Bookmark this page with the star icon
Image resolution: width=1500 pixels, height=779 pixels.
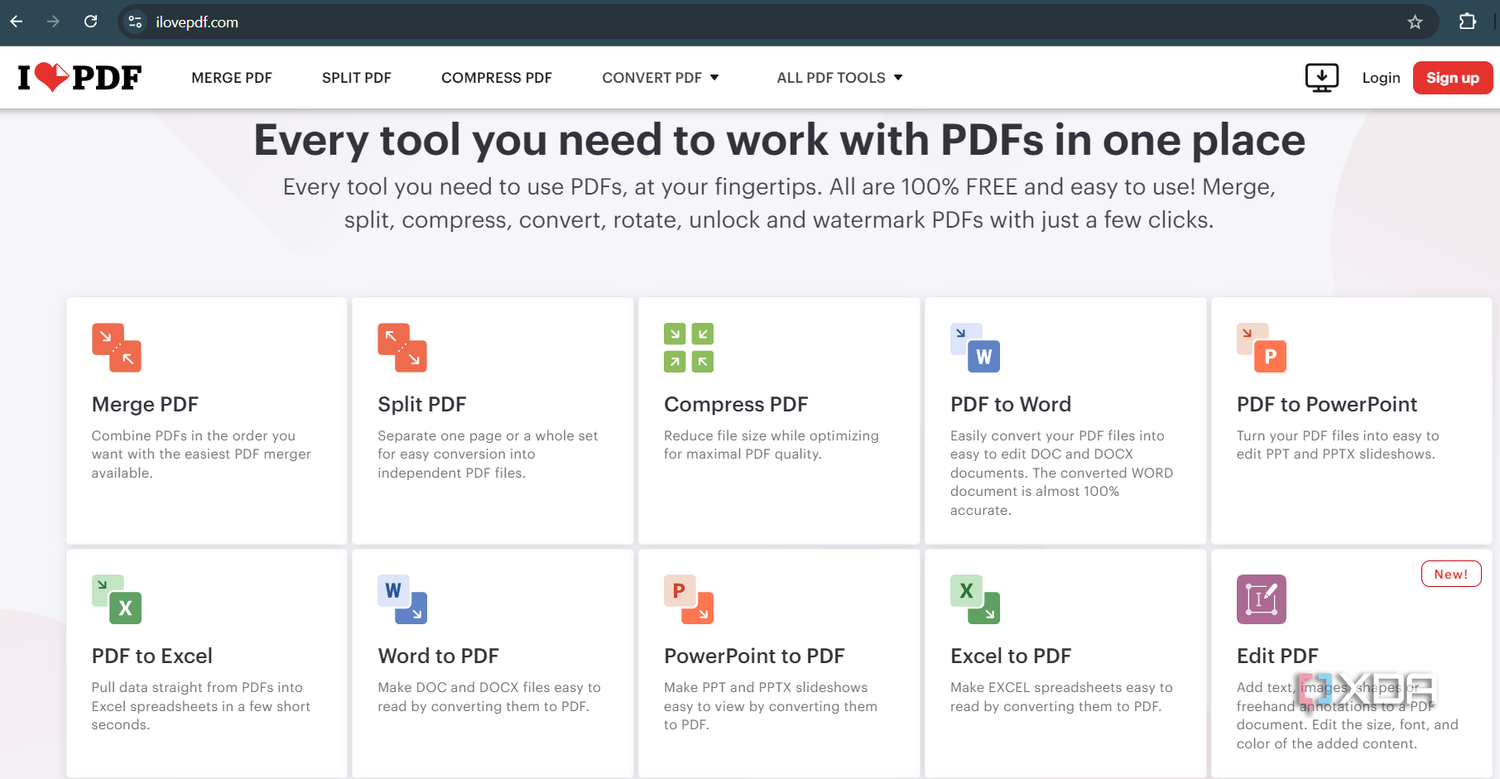(x=1415, y=22)
